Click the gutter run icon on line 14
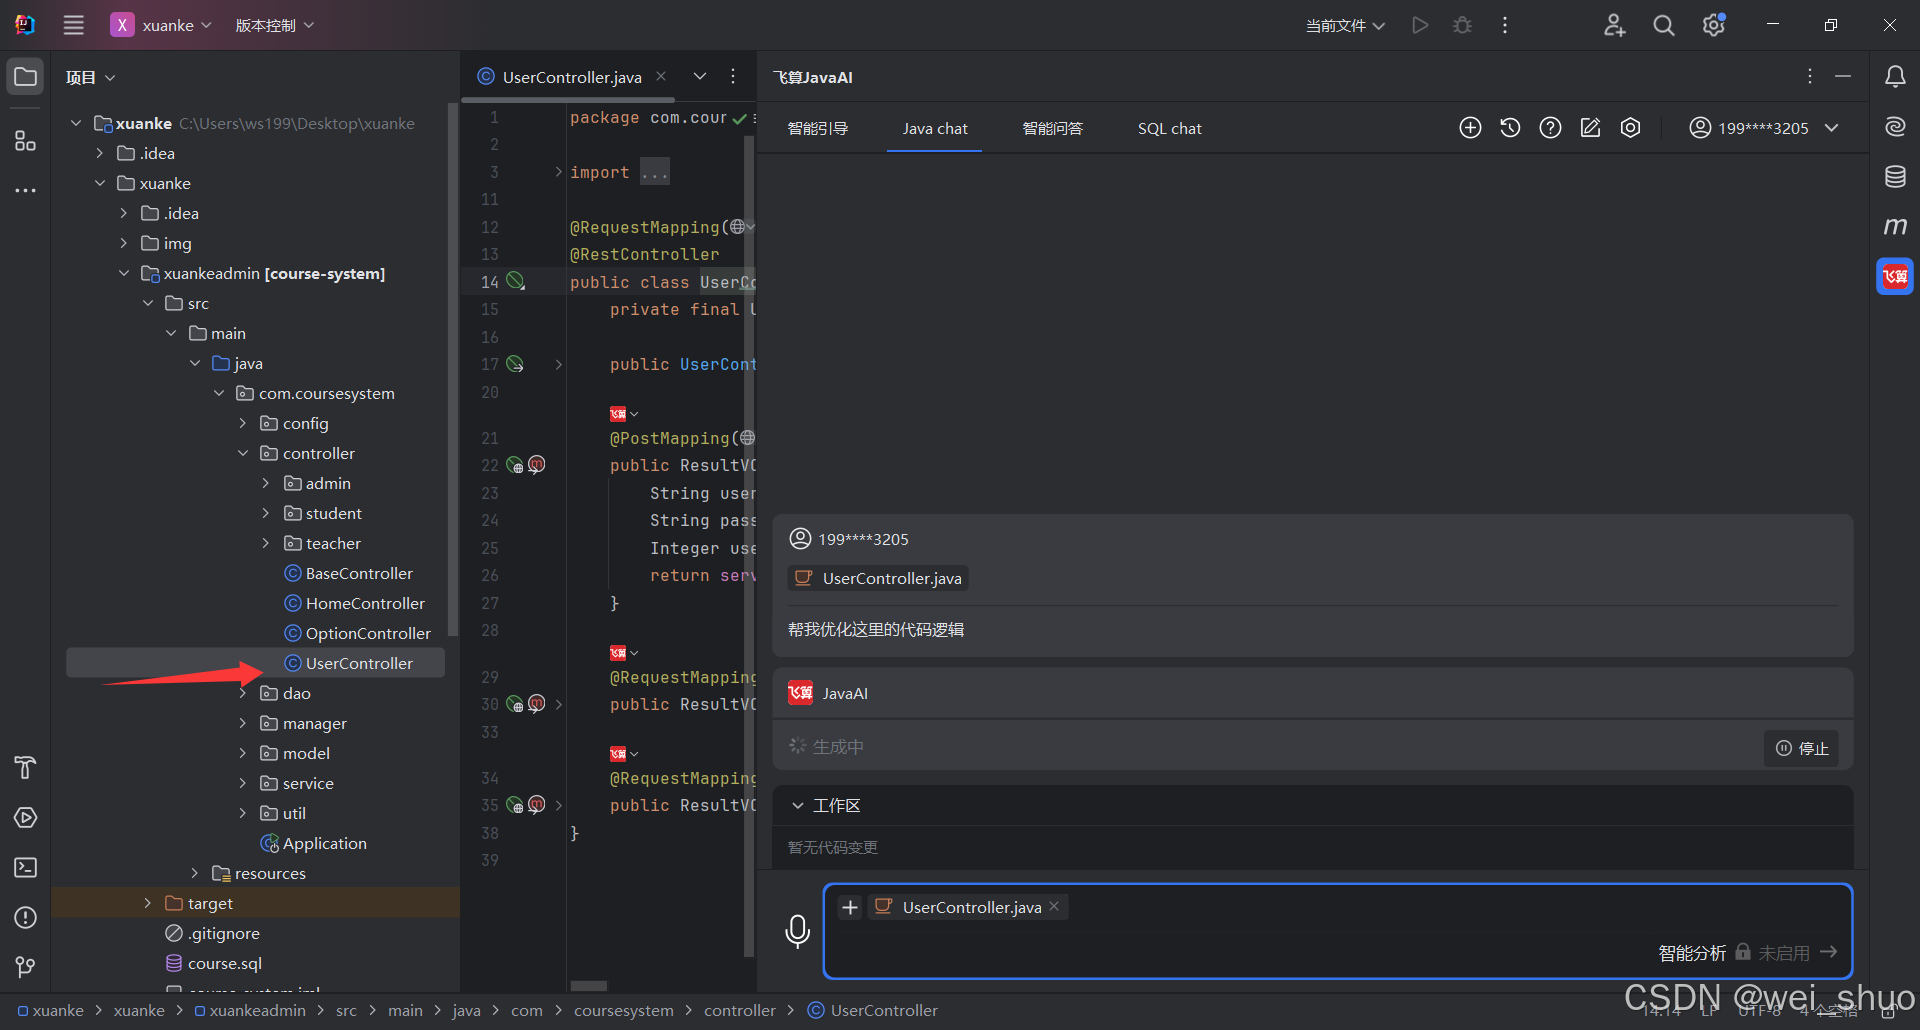The image size is (1920, 1030). 515,281
